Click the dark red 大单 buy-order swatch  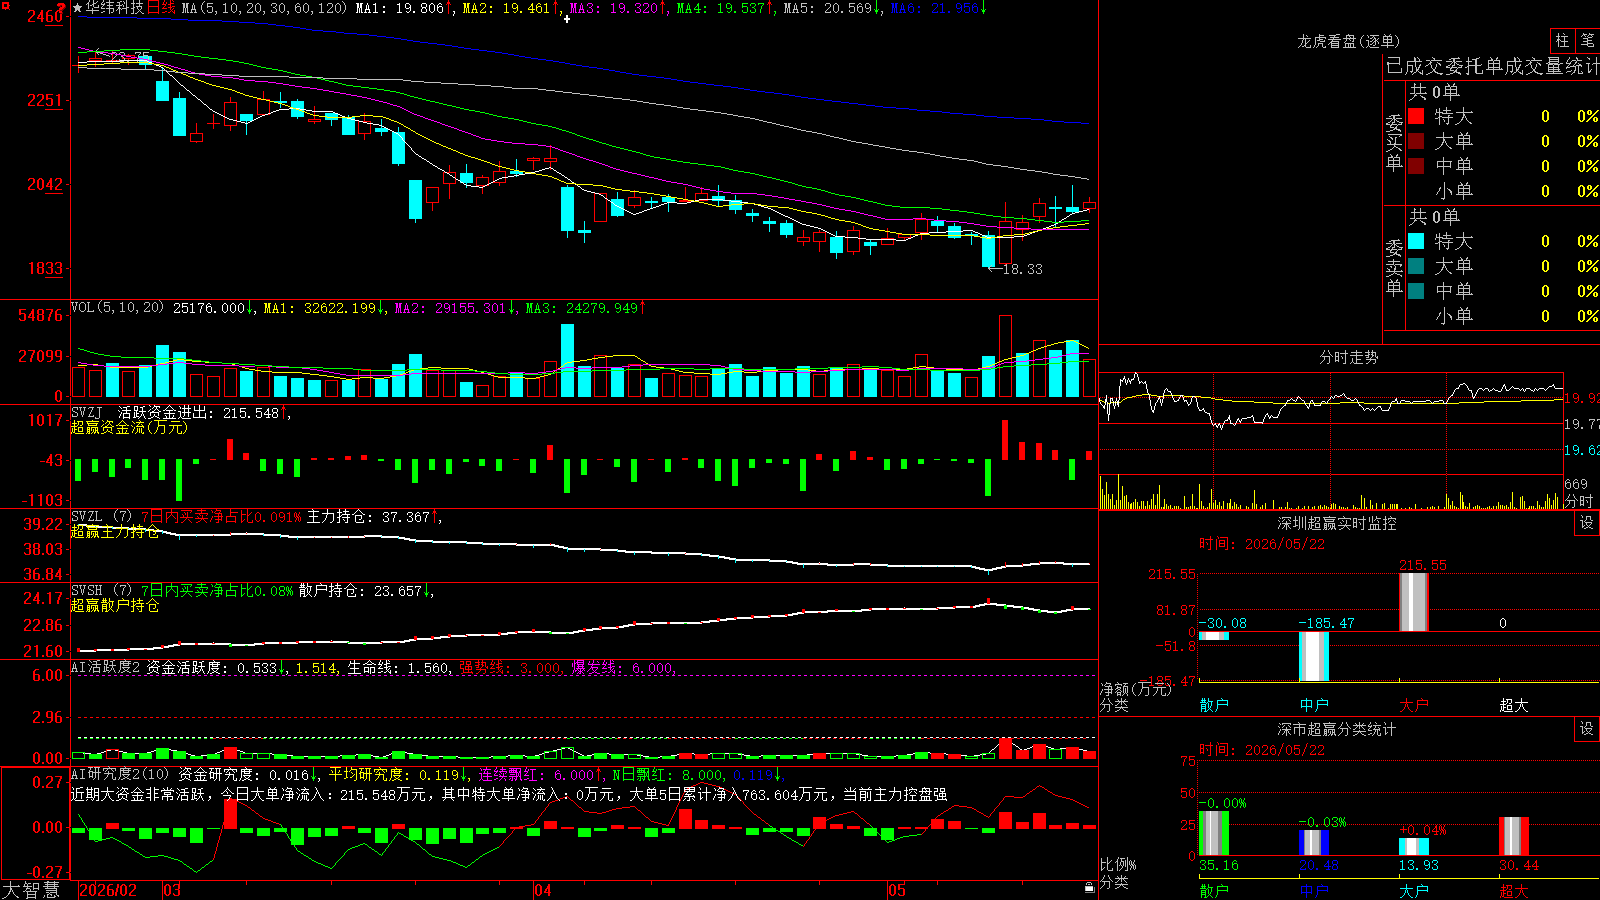(1416, 141)
